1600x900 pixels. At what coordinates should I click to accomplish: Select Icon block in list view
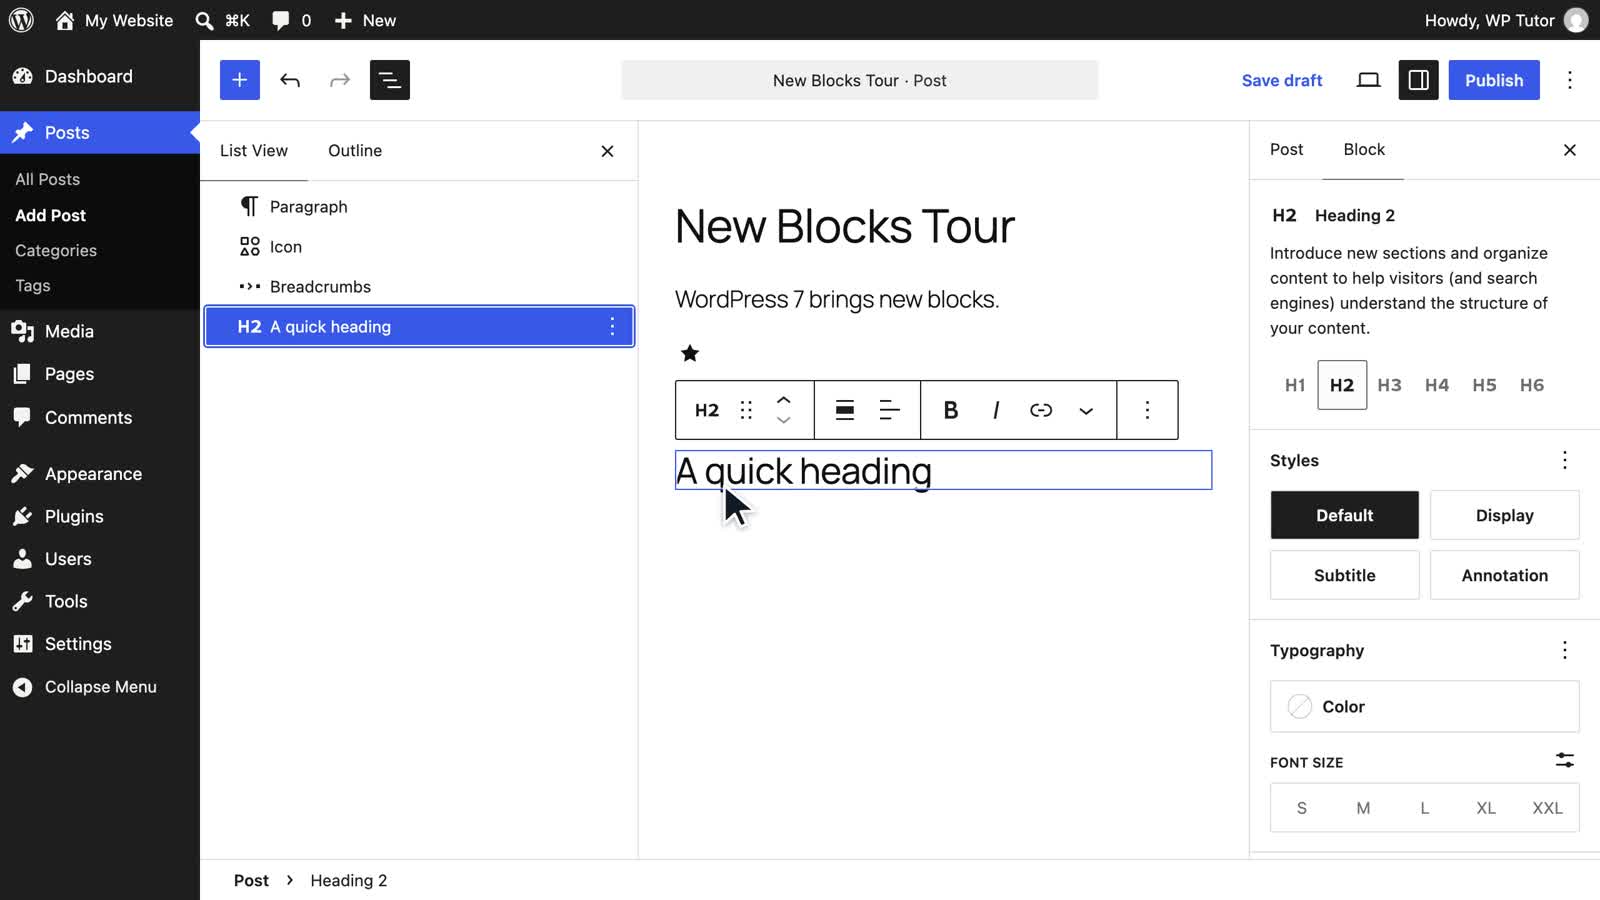coord(419,246)
